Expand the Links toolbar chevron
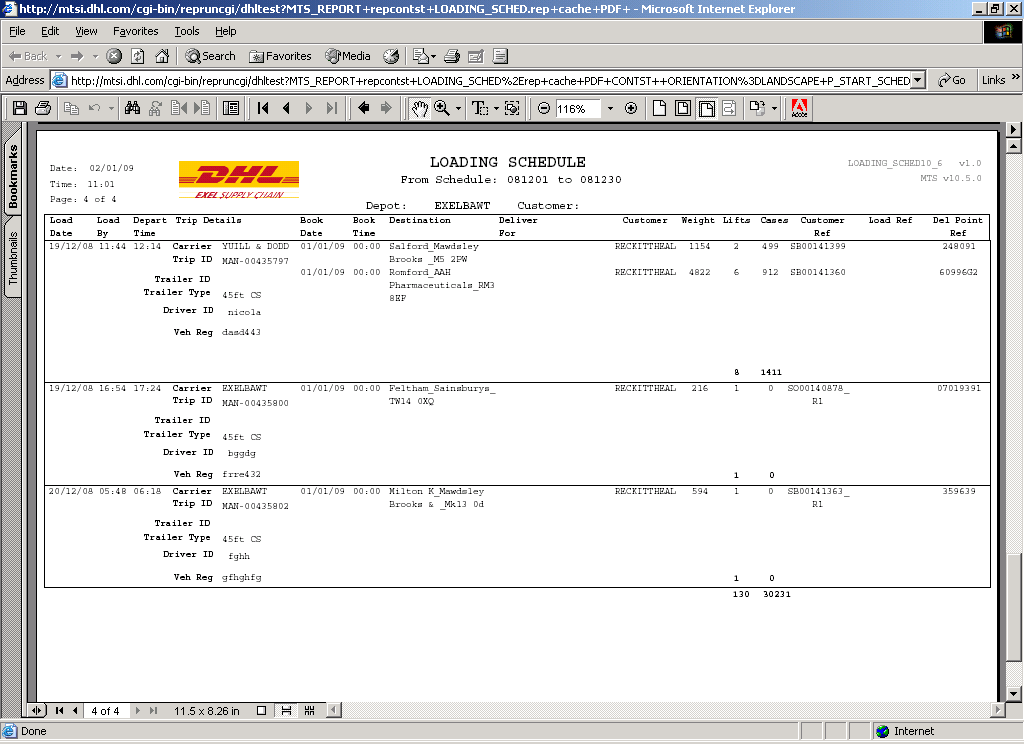Screen dimensions: 1024x744 tap(1016, 78)
